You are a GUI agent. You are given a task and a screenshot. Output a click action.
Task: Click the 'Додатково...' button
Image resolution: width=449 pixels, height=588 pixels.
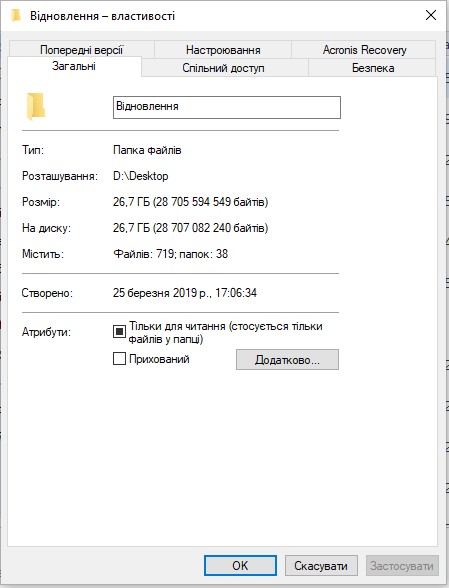pos(287,360)
